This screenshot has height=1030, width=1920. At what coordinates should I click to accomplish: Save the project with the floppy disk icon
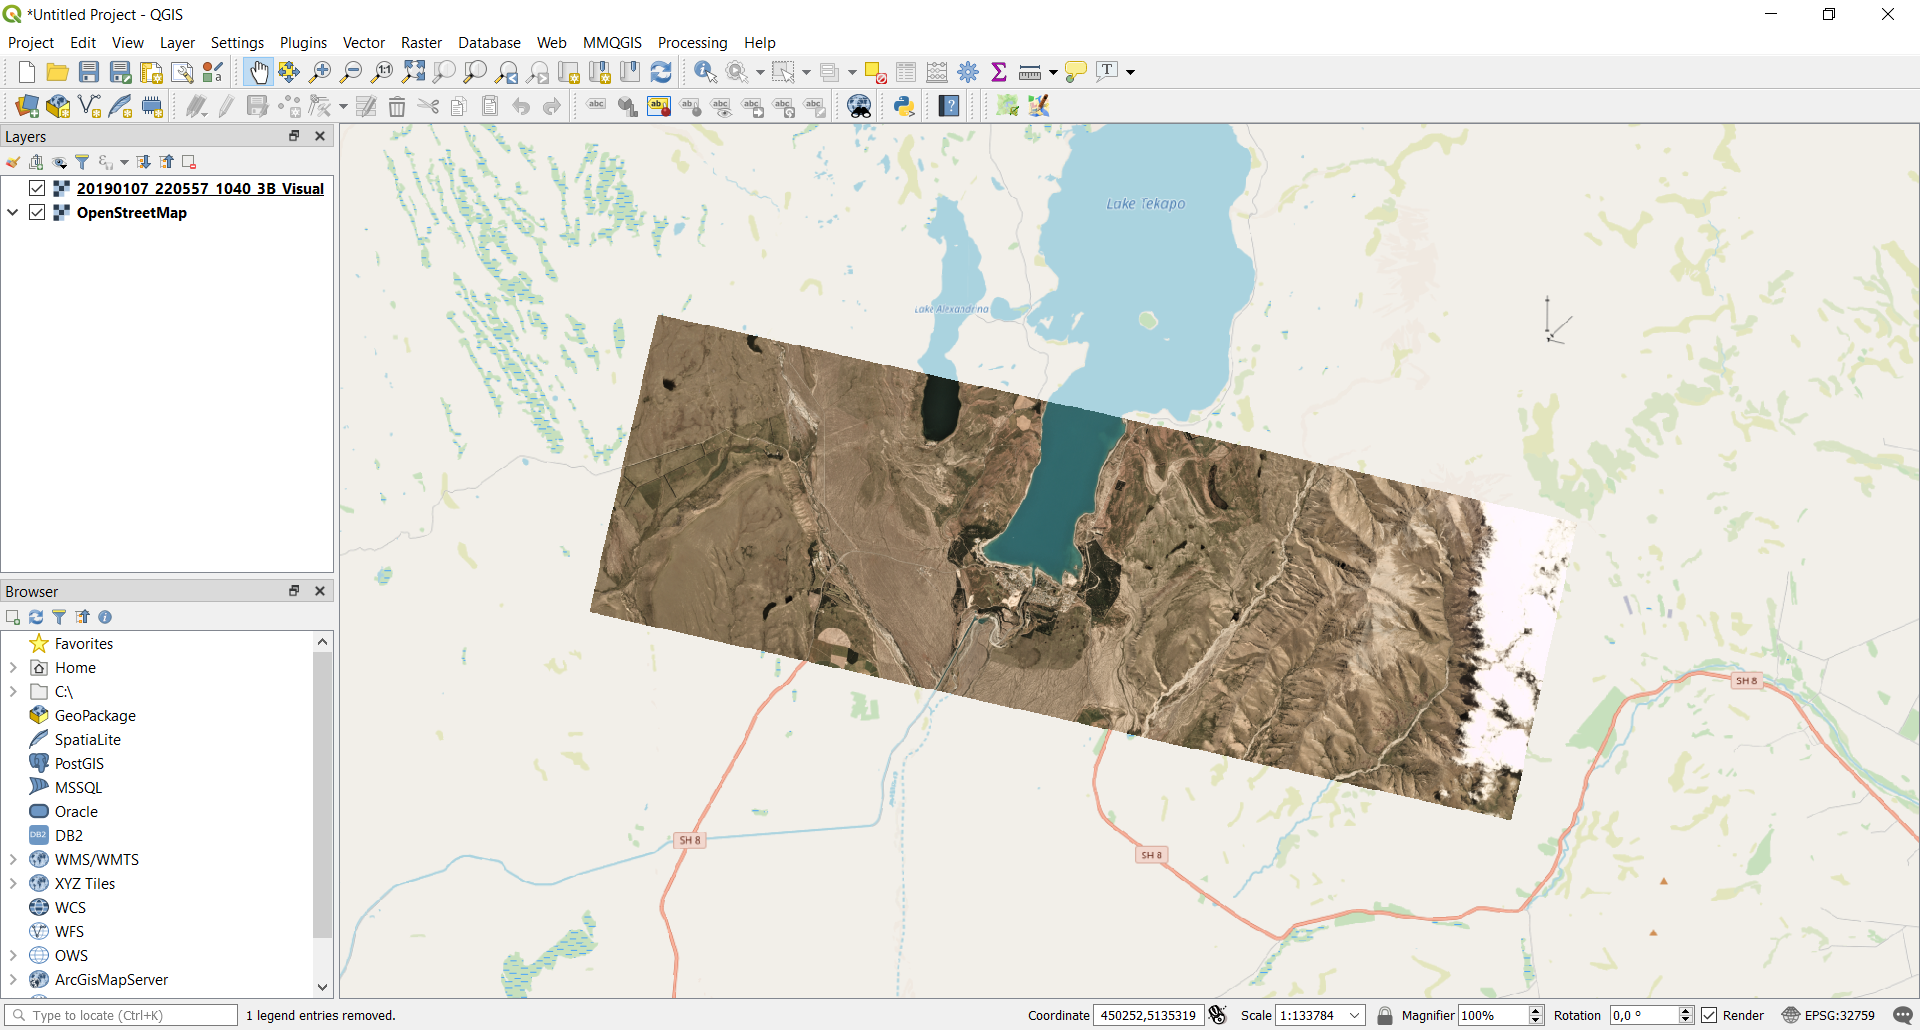(x=89, y=72)
